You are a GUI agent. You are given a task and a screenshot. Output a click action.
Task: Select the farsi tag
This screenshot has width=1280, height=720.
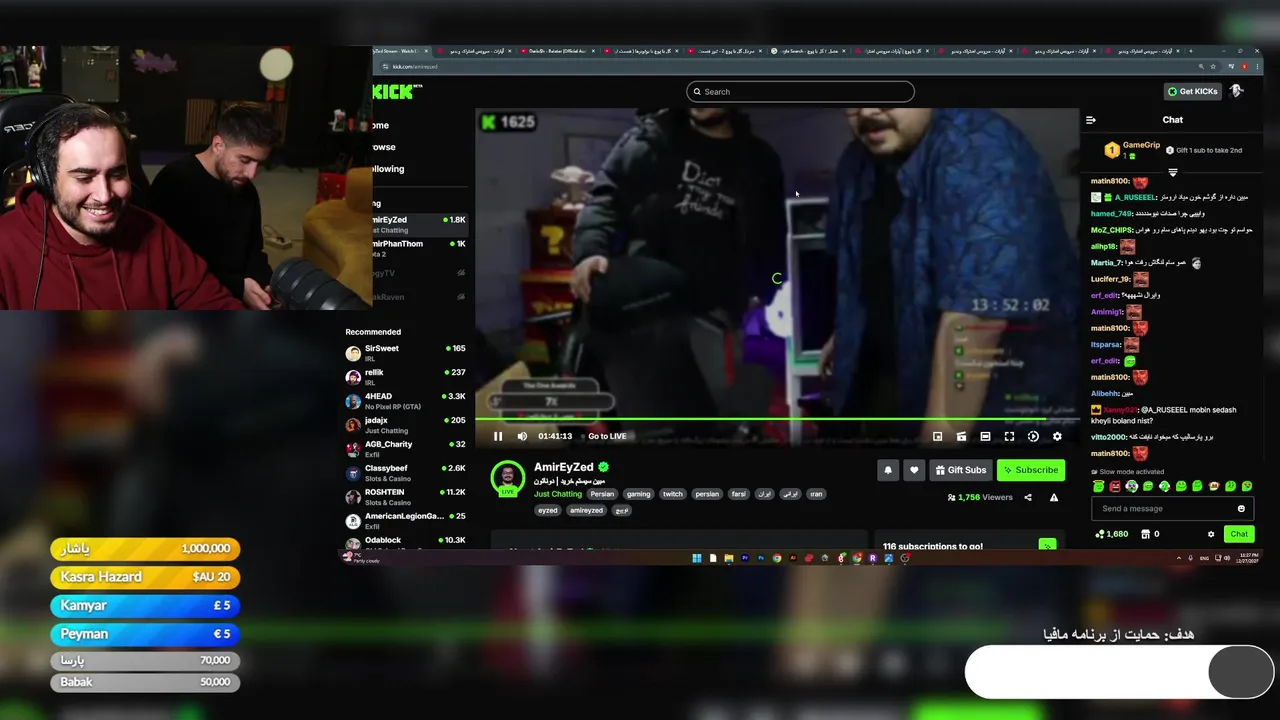(x=738, y=494)
